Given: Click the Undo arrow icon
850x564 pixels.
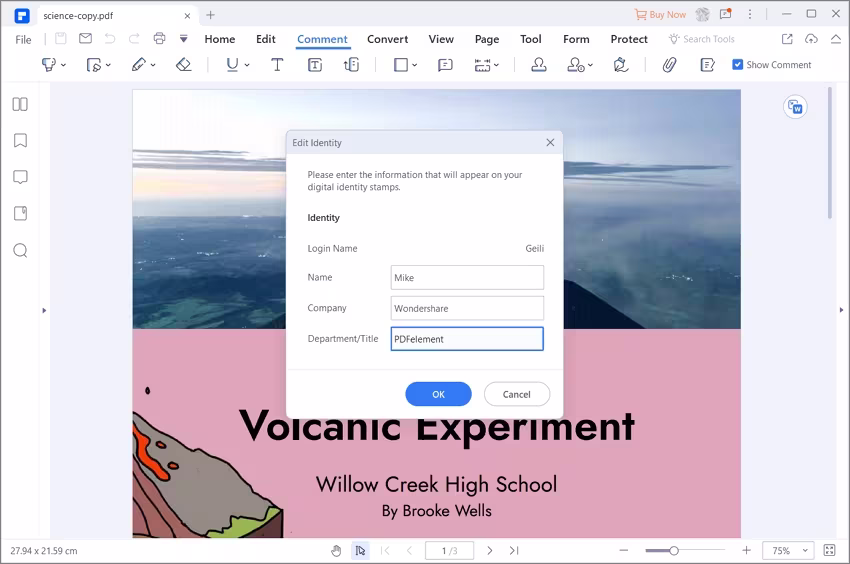Looking at the screenshot, I should [x=110, y=39].
